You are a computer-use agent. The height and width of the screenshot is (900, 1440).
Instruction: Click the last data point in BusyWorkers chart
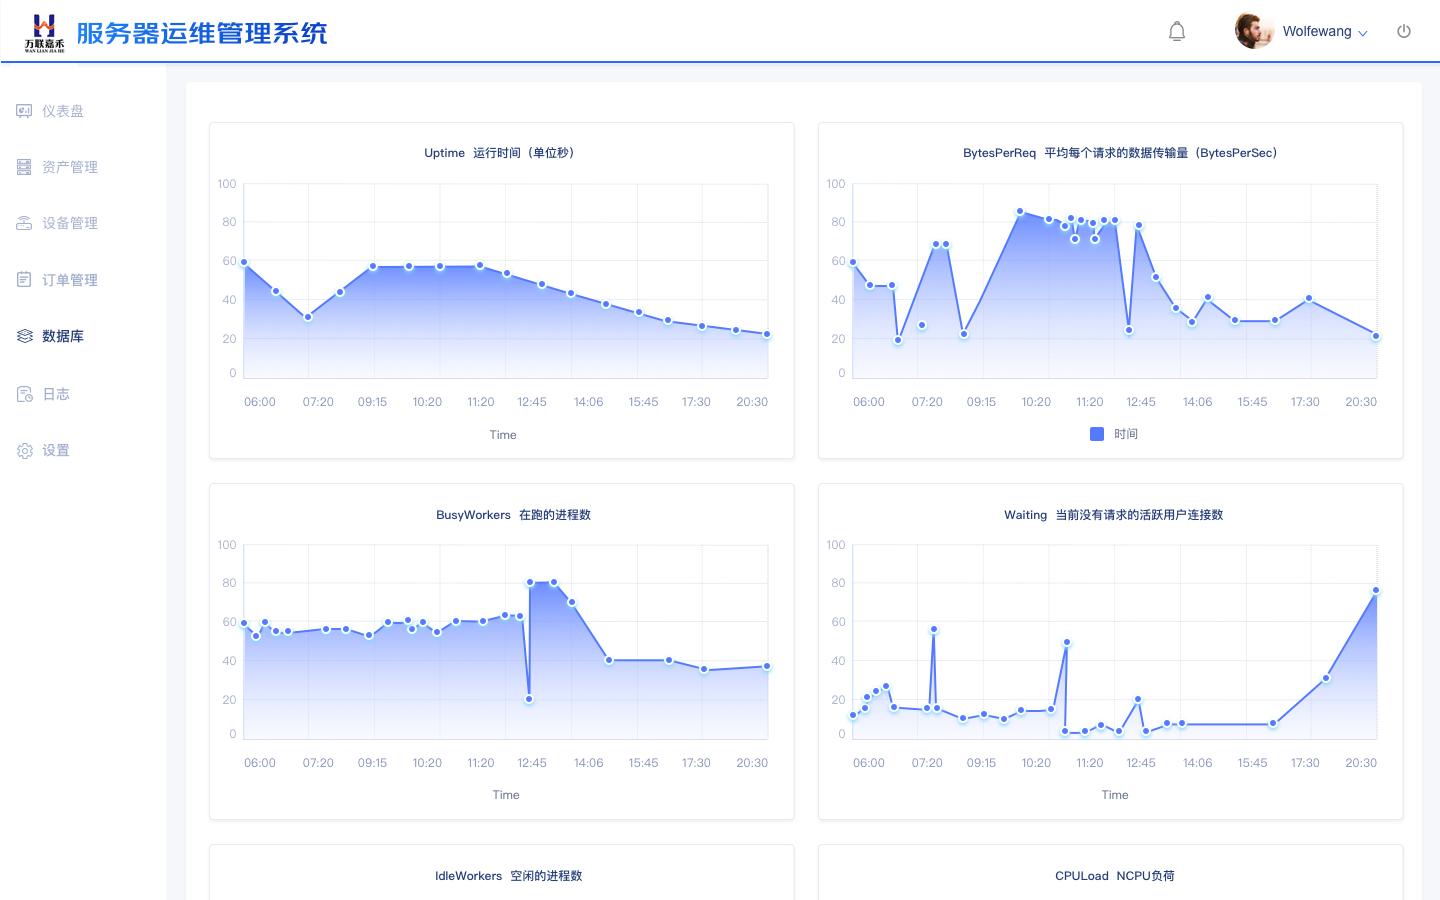767,666
